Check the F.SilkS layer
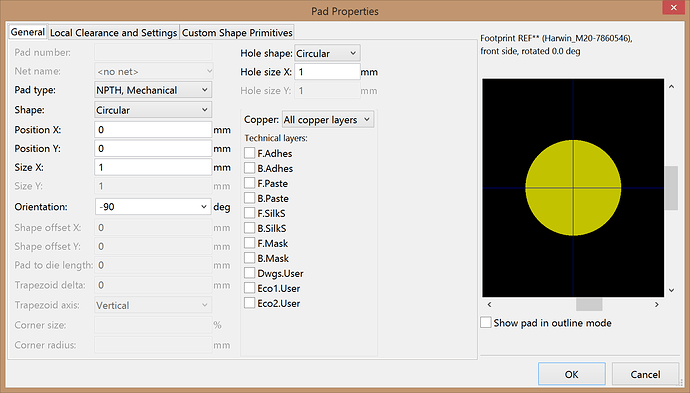This screenshot has height=393, width=690. pos(250,213)
